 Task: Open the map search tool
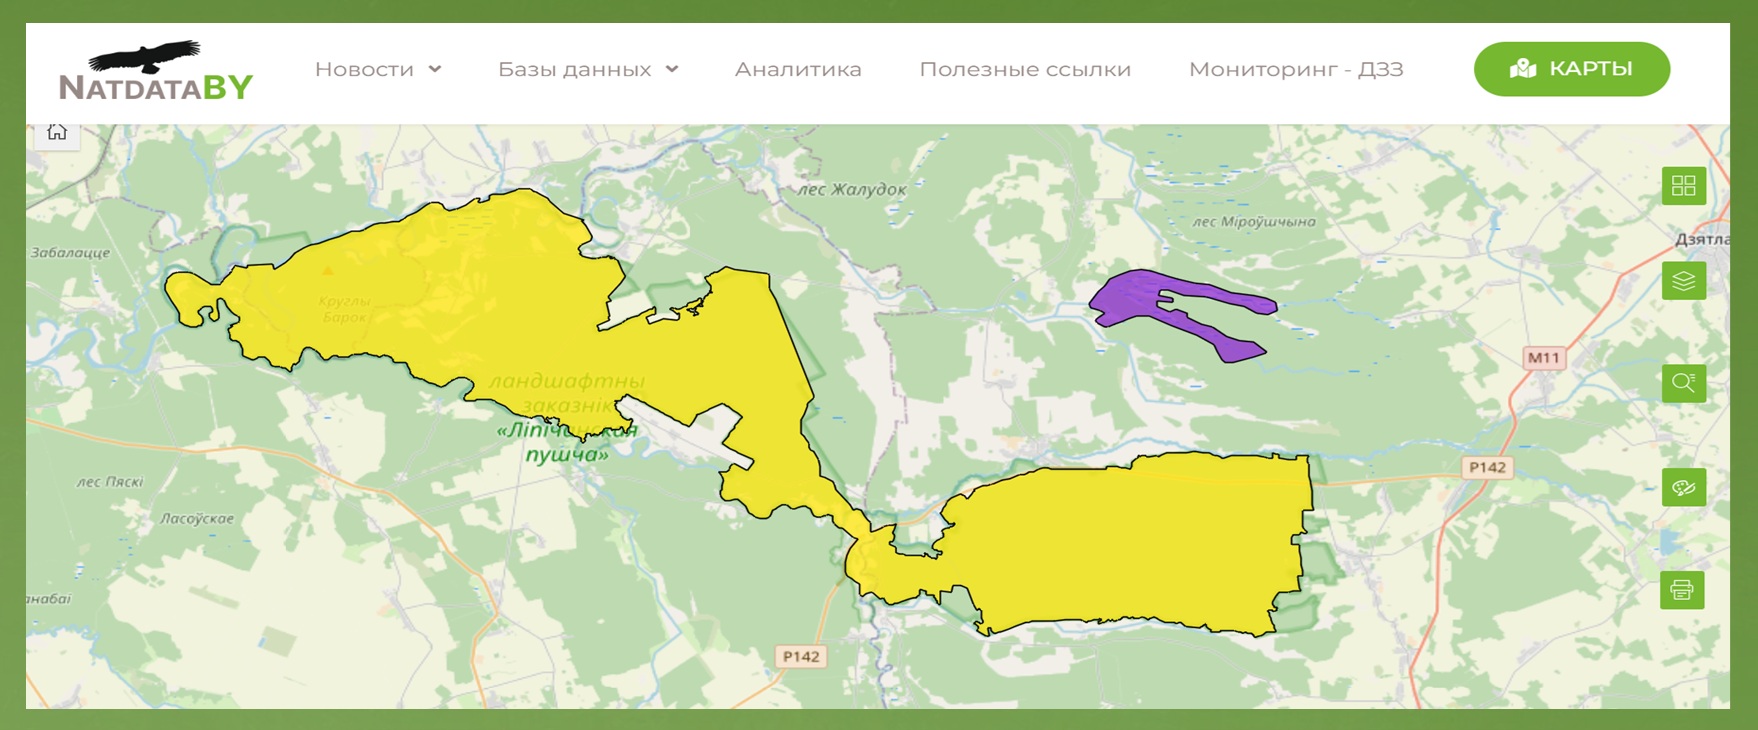(1683, 383)
